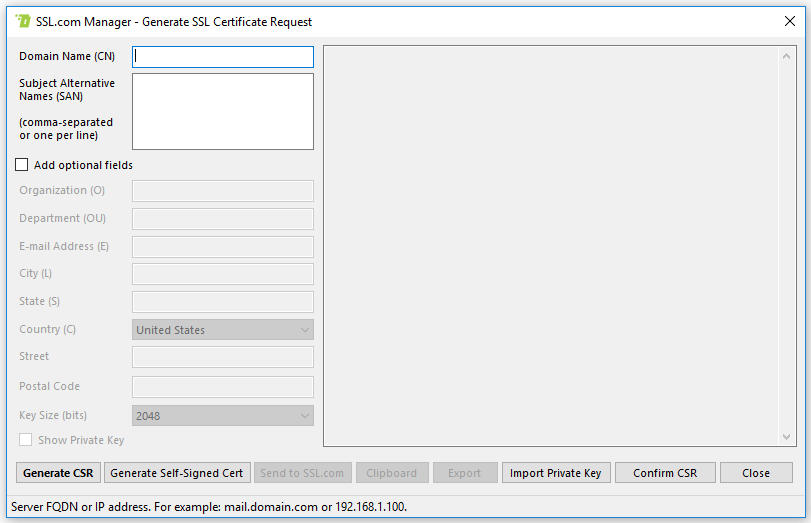Click the Clipboard button
Screen dimensions: 811x523
(x=391, y=473)
